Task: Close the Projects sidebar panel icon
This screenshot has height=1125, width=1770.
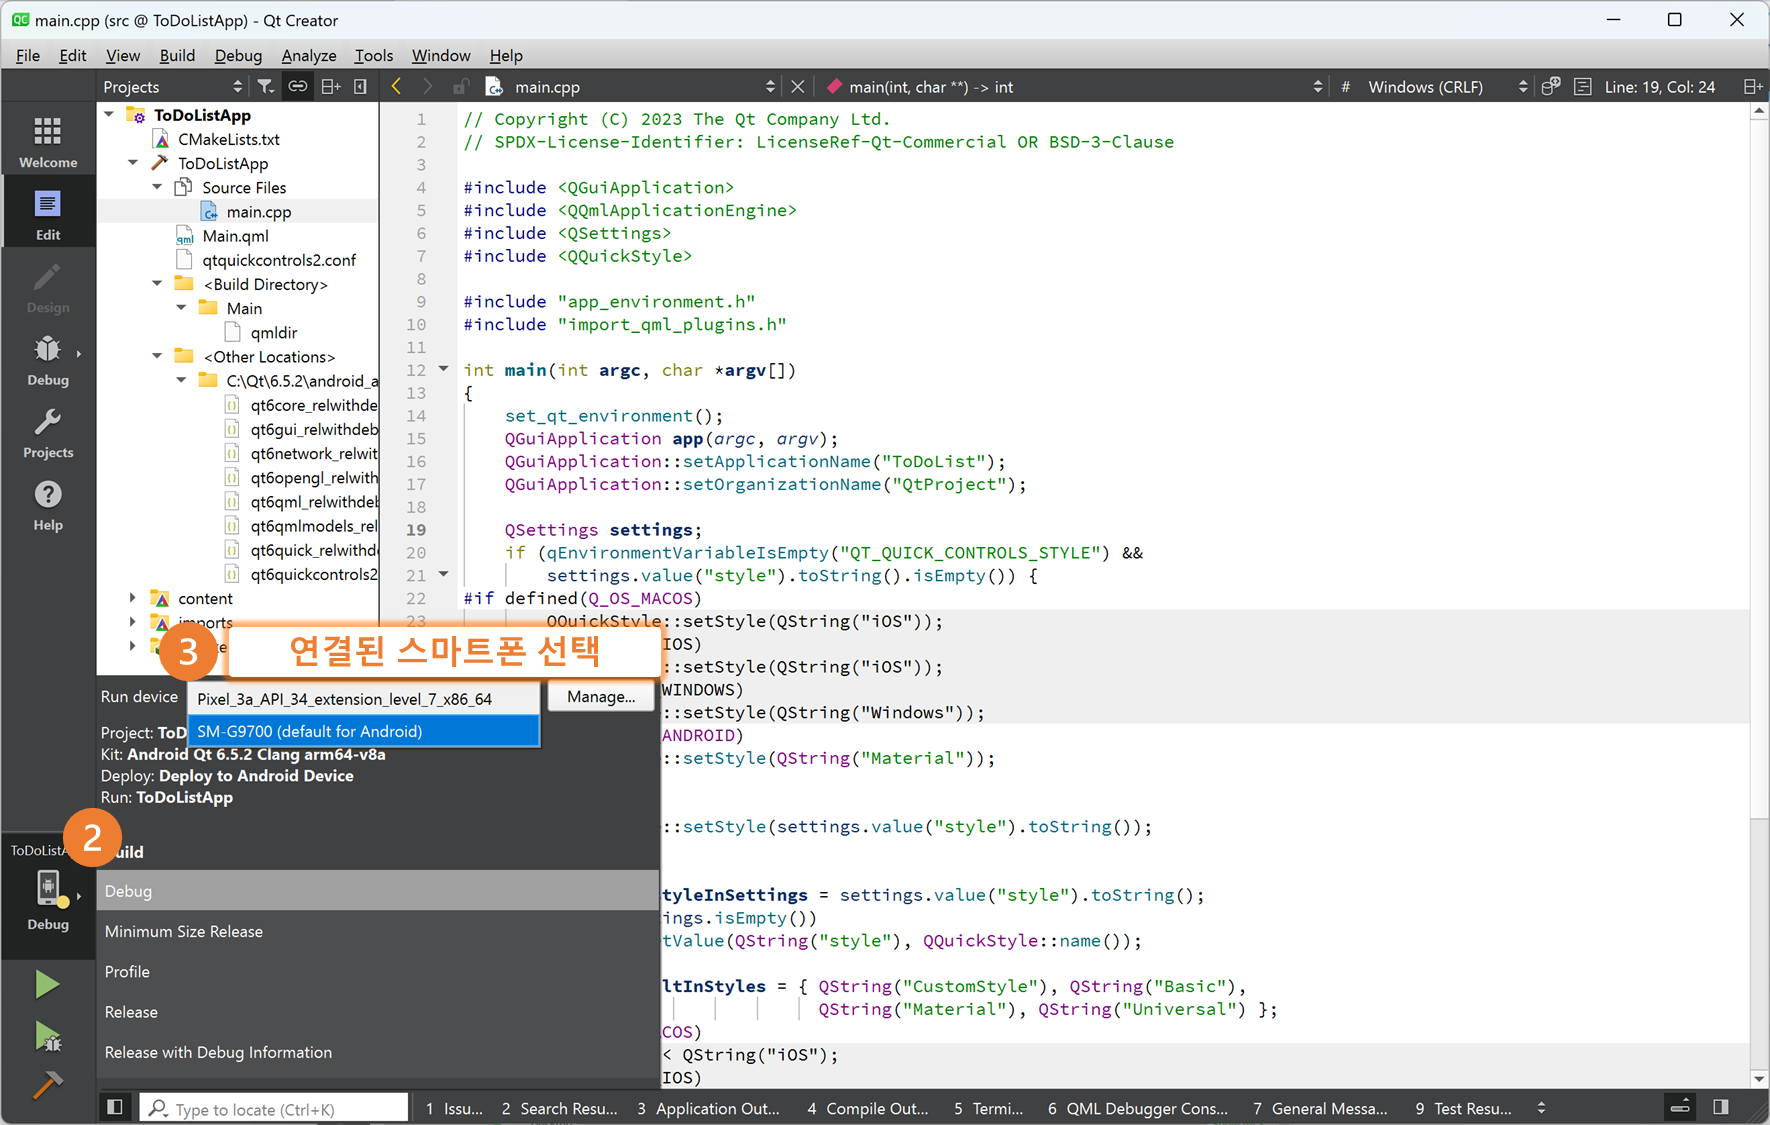Action: 361,87
